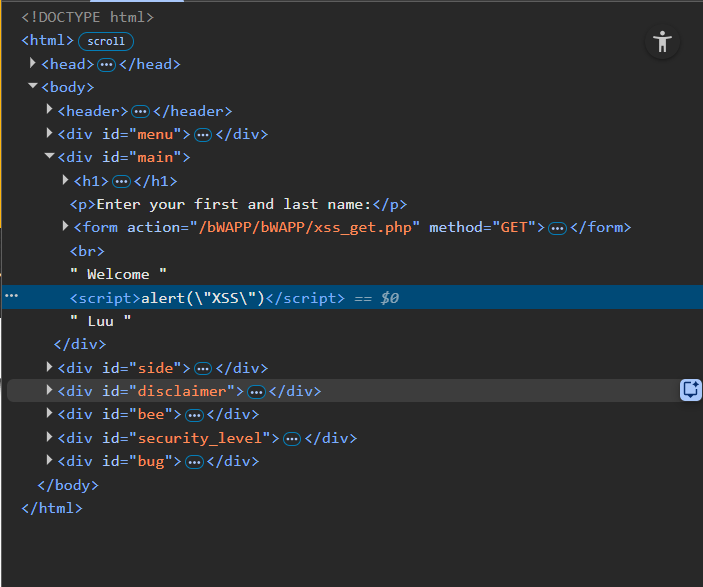
Task: Expand the head element arrow
Action: point(33,63)
